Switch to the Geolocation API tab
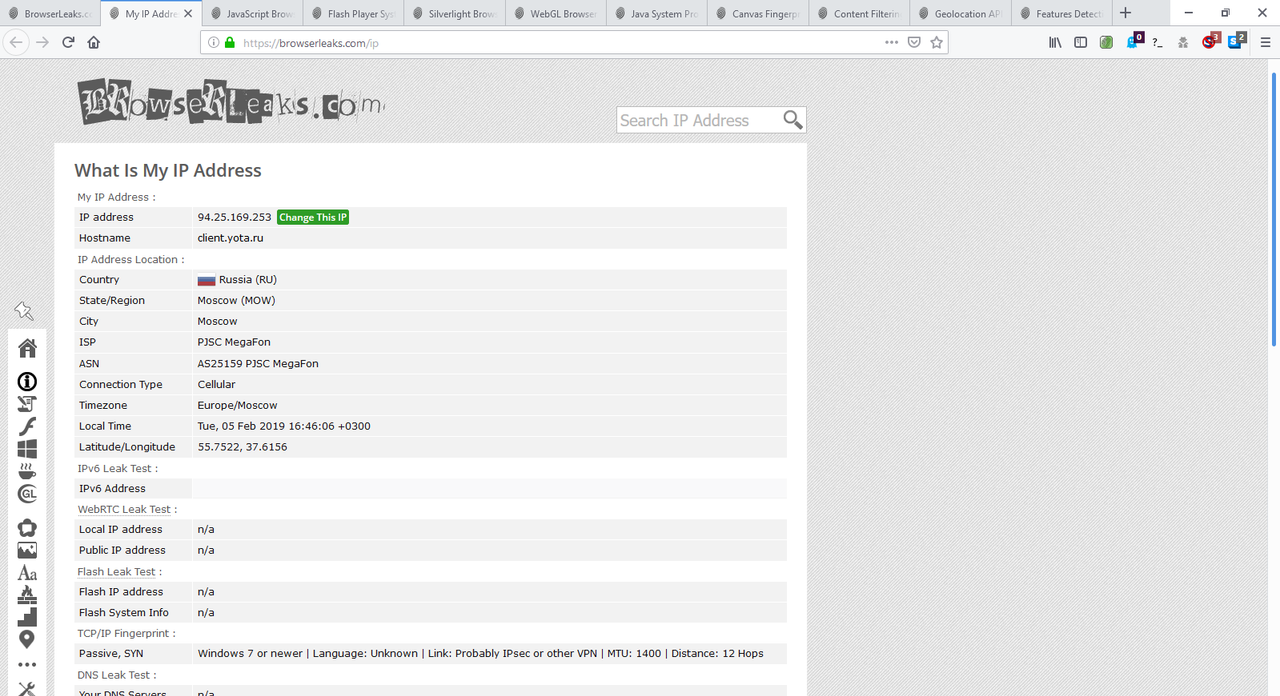The height and width of the screenshot is (696, 1280). click(960, 14)
